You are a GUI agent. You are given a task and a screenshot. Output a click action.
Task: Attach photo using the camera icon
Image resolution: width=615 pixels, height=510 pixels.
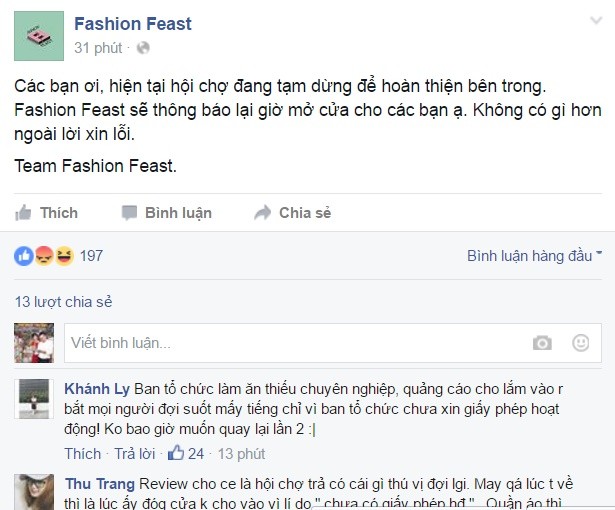click(542, 343)
